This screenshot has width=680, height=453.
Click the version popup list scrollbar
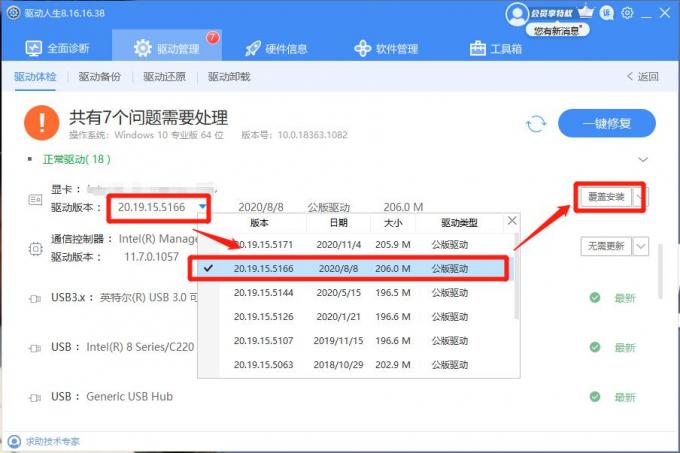517,276
